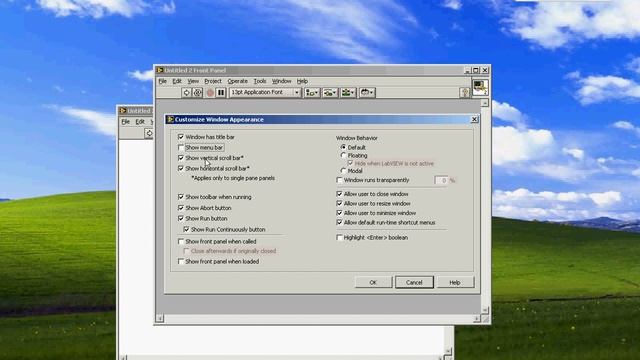Toggle Allow user to minimize window
The width and height of the screenshot is (640, 360).
tap(339, 213)
